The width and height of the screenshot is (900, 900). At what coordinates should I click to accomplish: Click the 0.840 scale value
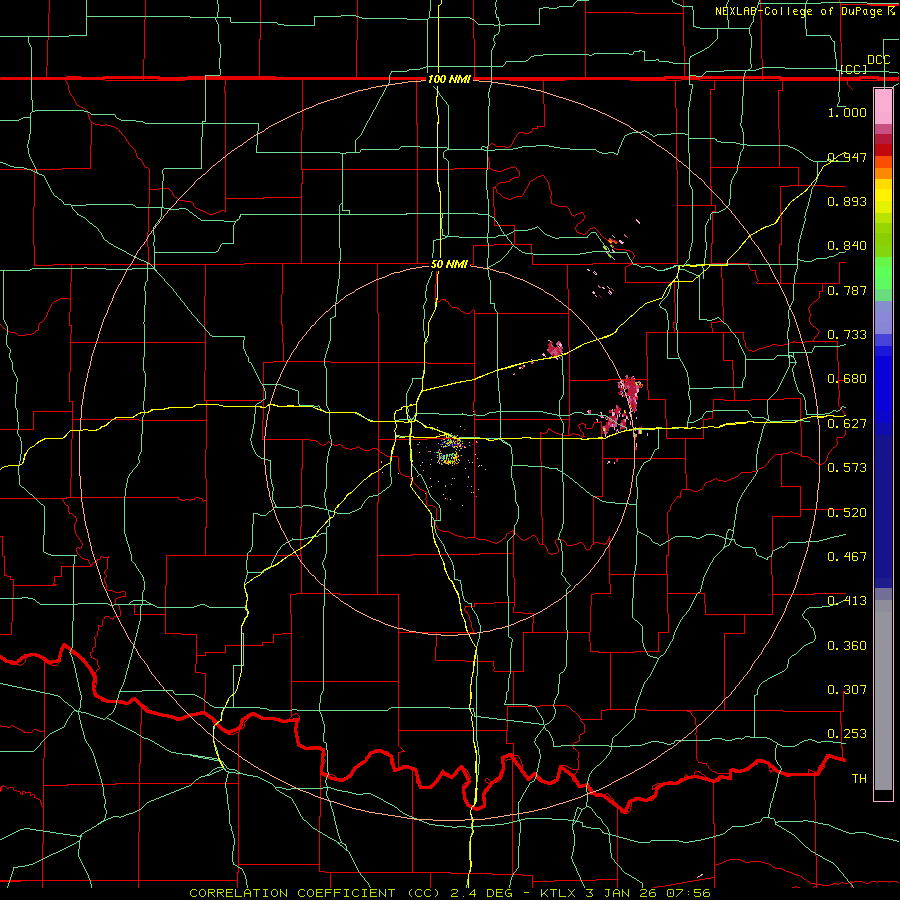[x=847, y=246]
